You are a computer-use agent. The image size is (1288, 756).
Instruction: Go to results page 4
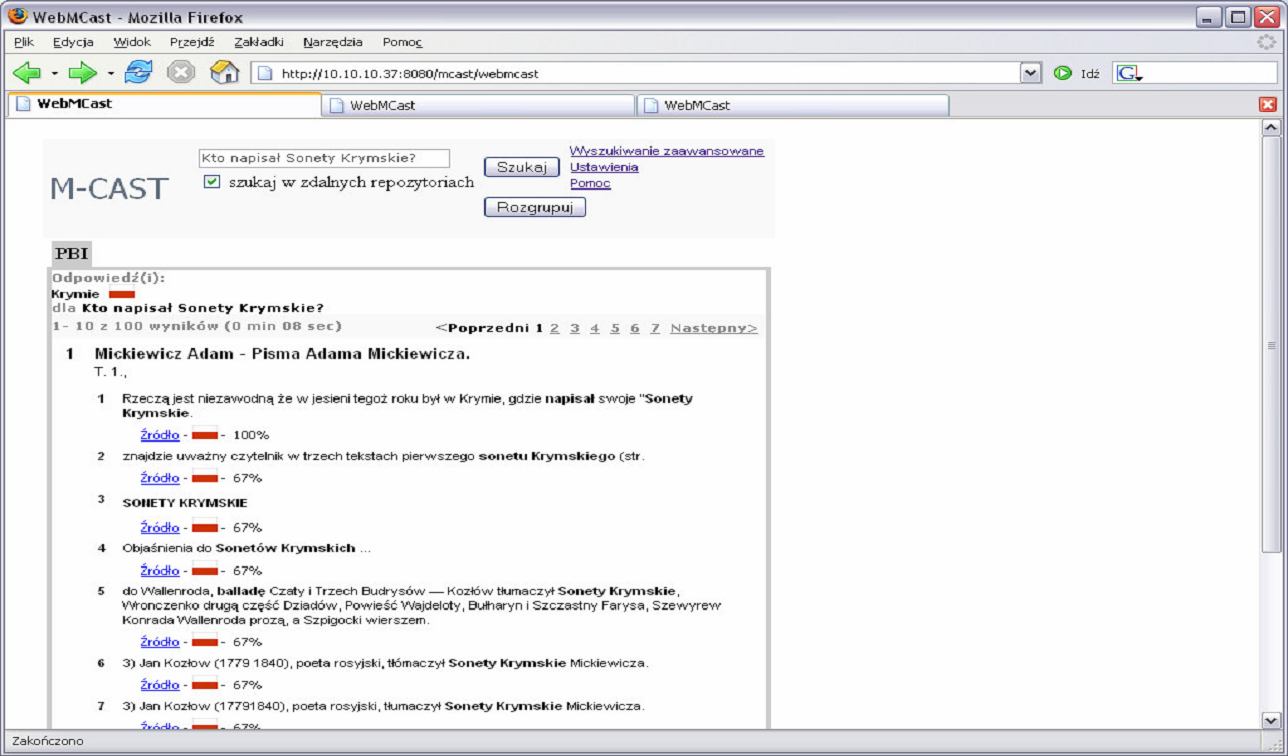click(594, 328)
